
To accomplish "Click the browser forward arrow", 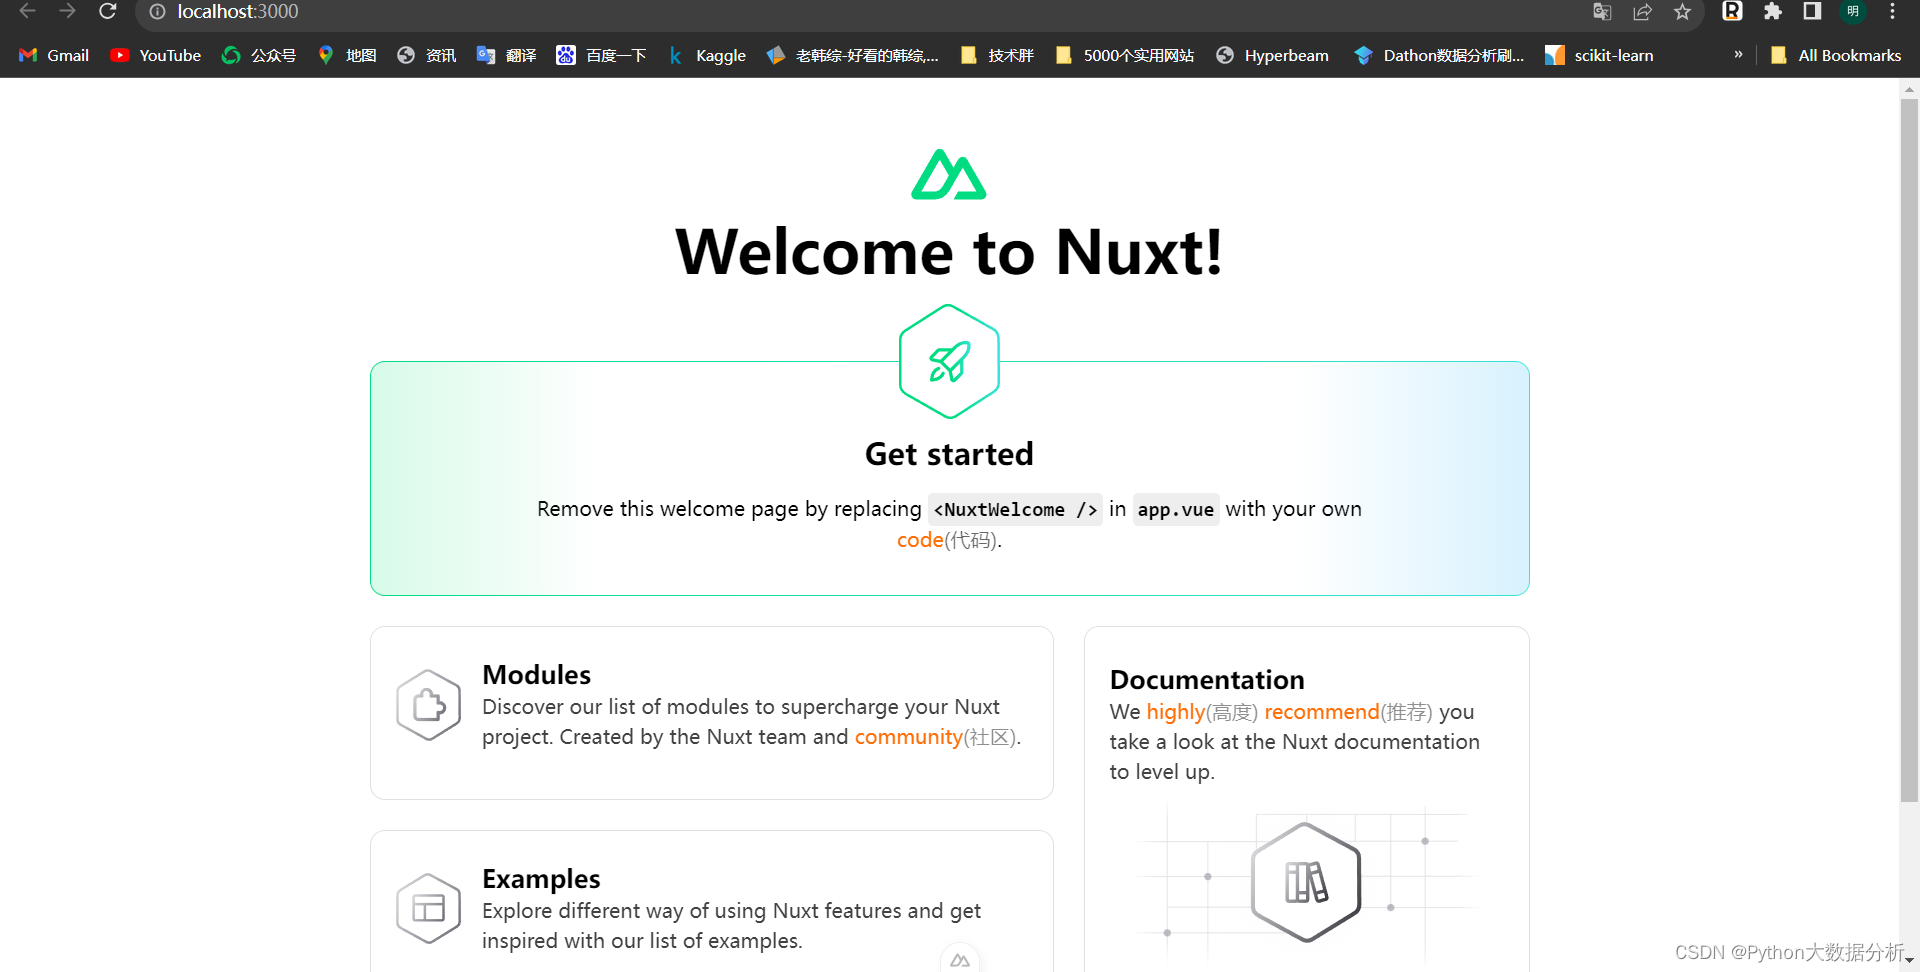I will [x=67, y=11].
